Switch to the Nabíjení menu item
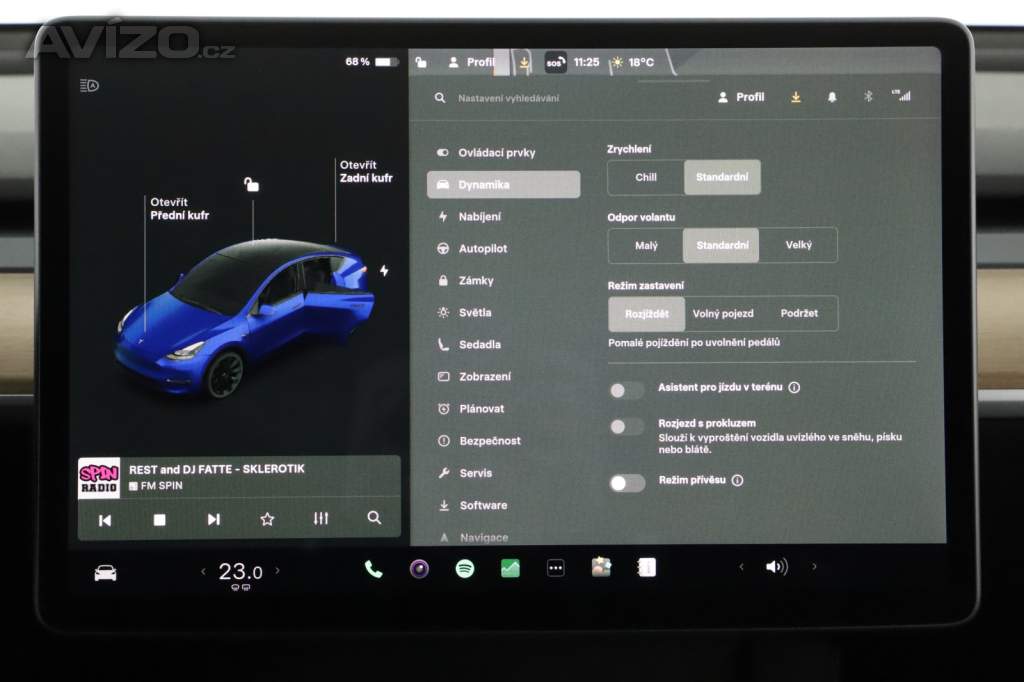Image resolution: width=1024 pixels, height=682 pixels. 480,216
